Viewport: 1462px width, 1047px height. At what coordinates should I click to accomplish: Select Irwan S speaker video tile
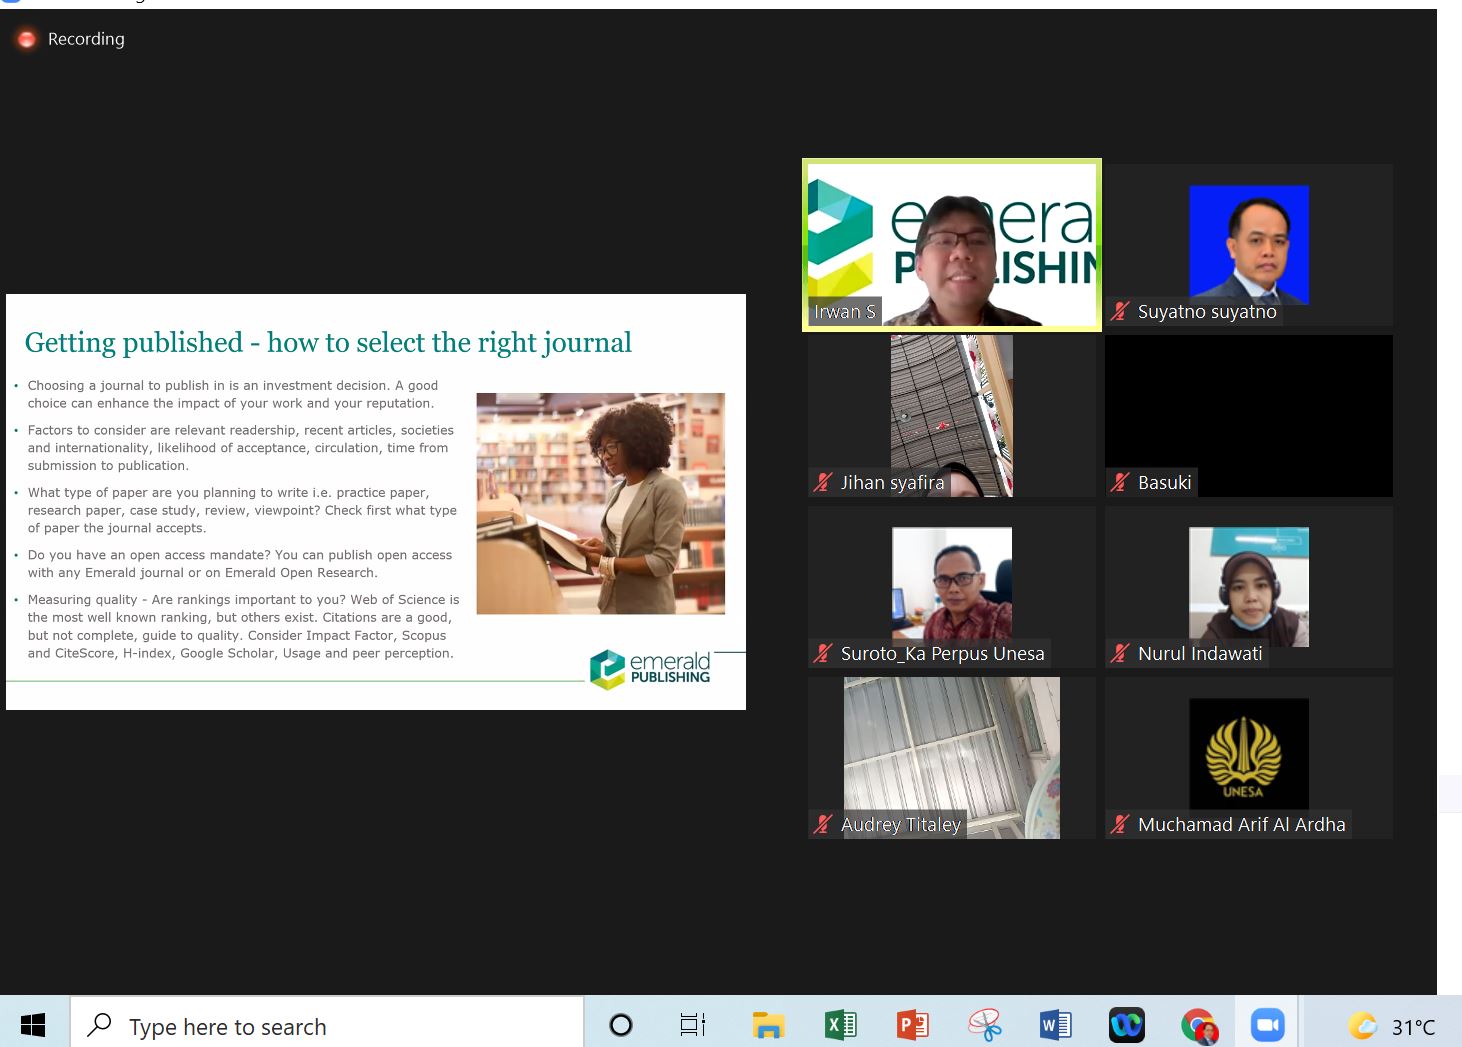(951, 244)
